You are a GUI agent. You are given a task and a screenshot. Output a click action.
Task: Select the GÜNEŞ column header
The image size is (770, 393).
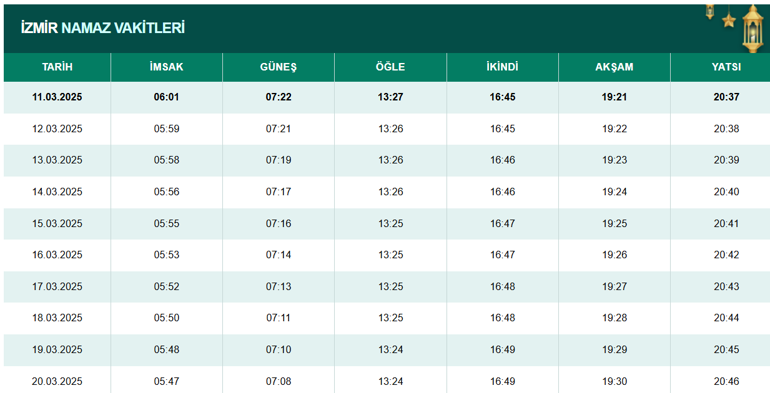click(278, 67)
